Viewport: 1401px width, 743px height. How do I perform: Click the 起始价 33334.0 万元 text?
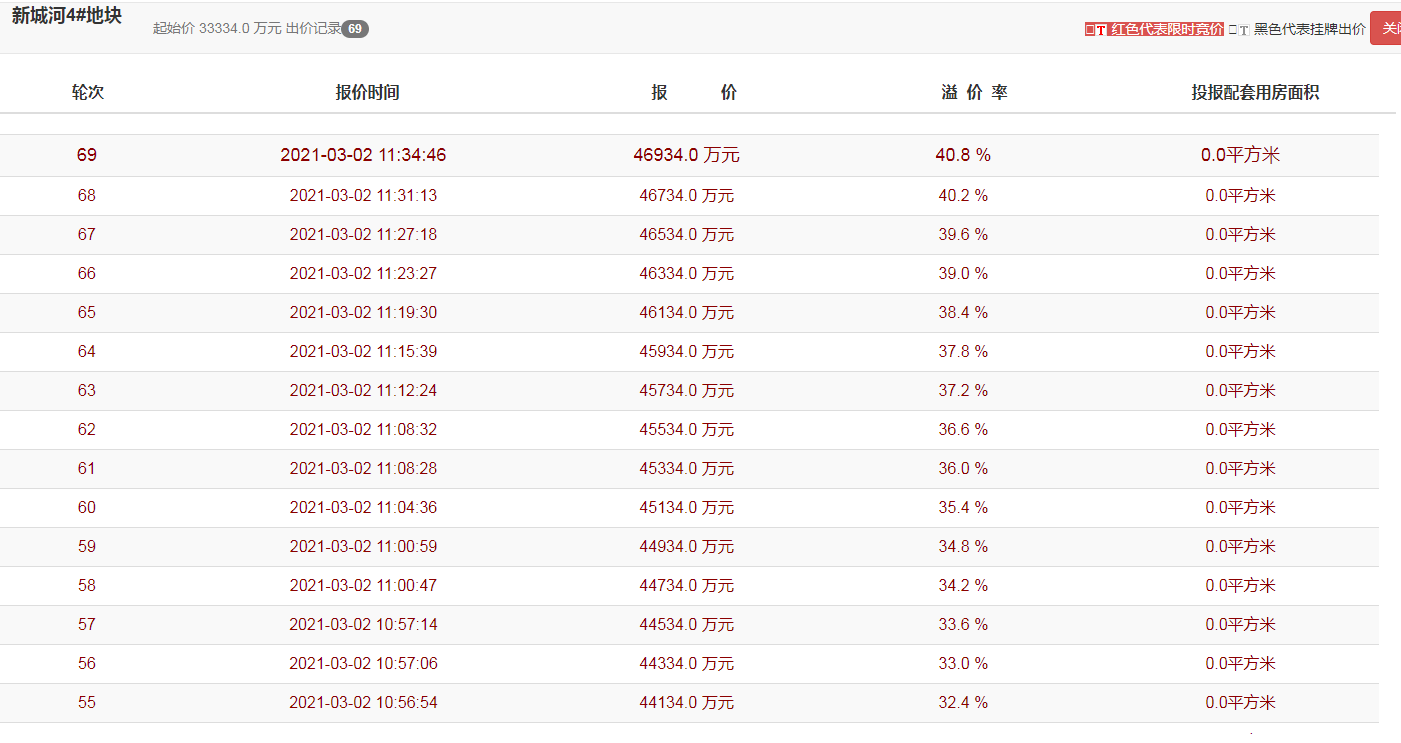217,29
